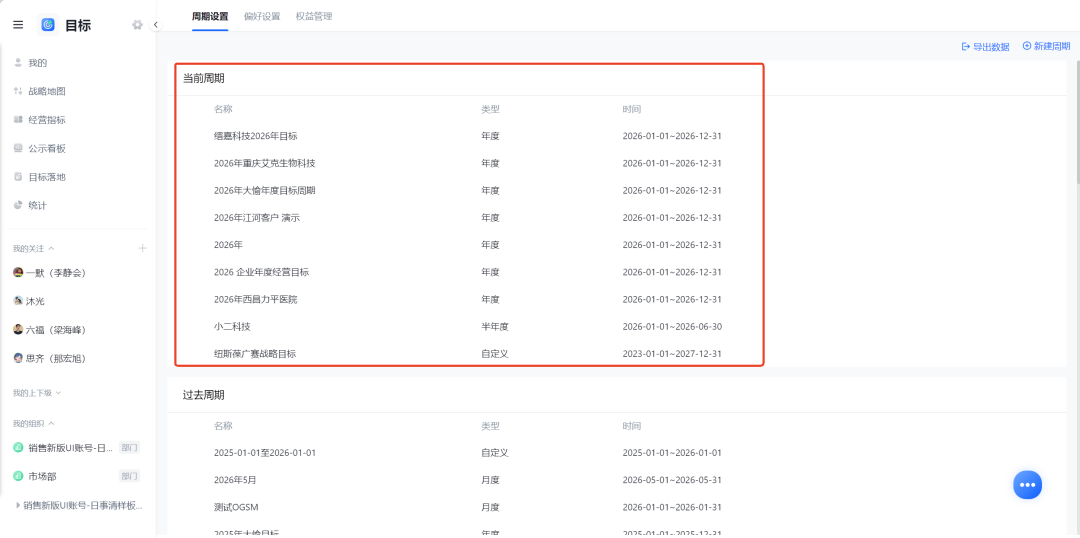Click date 2026-01-01~2026-01-31
Viewport: 1080px width, 538px height.
(x=672, y=507)
